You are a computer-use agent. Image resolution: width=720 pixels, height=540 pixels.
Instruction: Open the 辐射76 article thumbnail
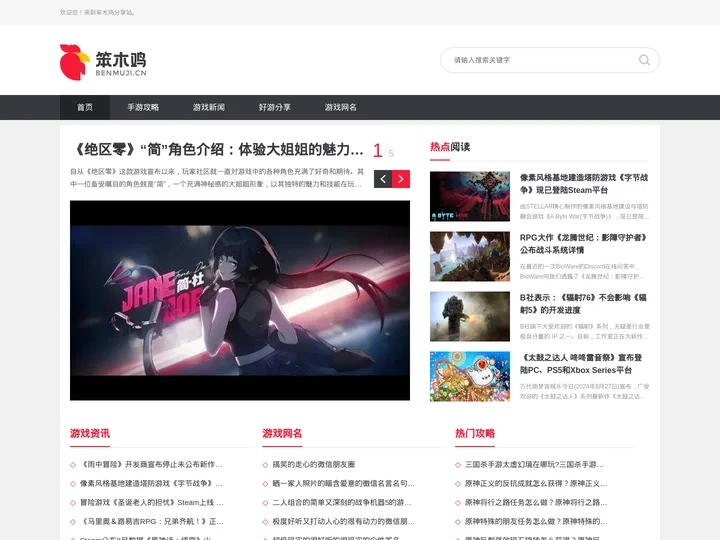coord(470,316)
